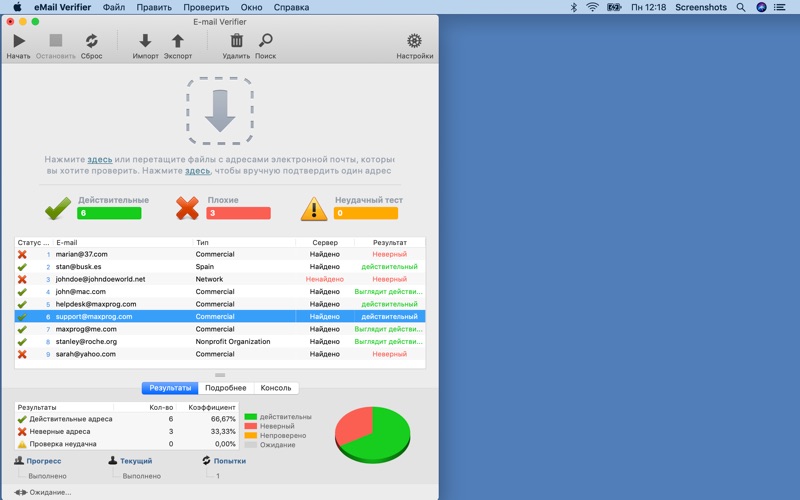Open Spotlight search in menu bar
Screen dimensions: 800x500
coord(741,7)
